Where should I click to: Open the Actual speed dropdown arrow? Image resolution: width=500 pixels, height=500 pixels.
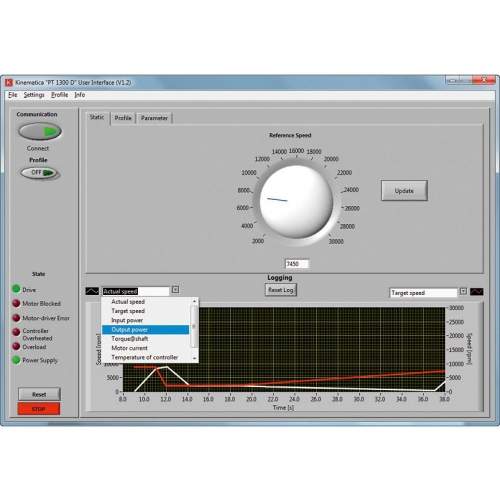click(175, 290)
